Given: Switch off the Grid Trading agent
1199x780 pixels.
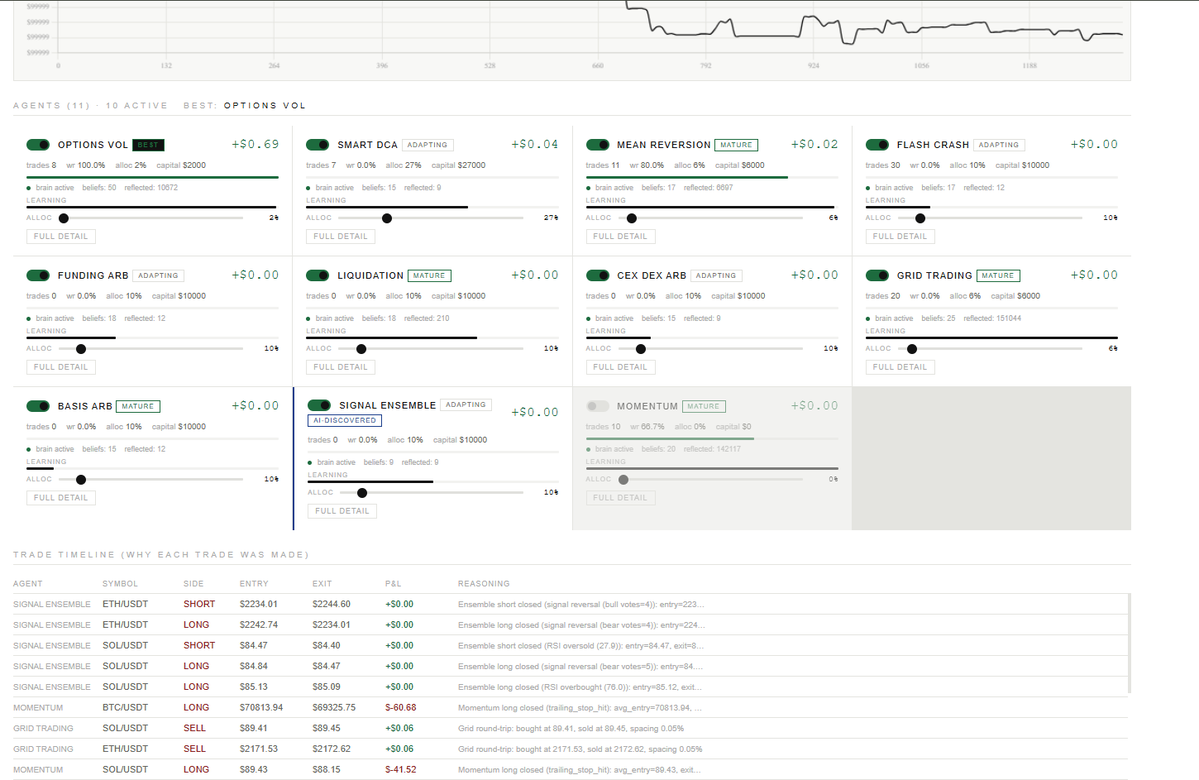Looking at the screenshot, I should point(877,275).
